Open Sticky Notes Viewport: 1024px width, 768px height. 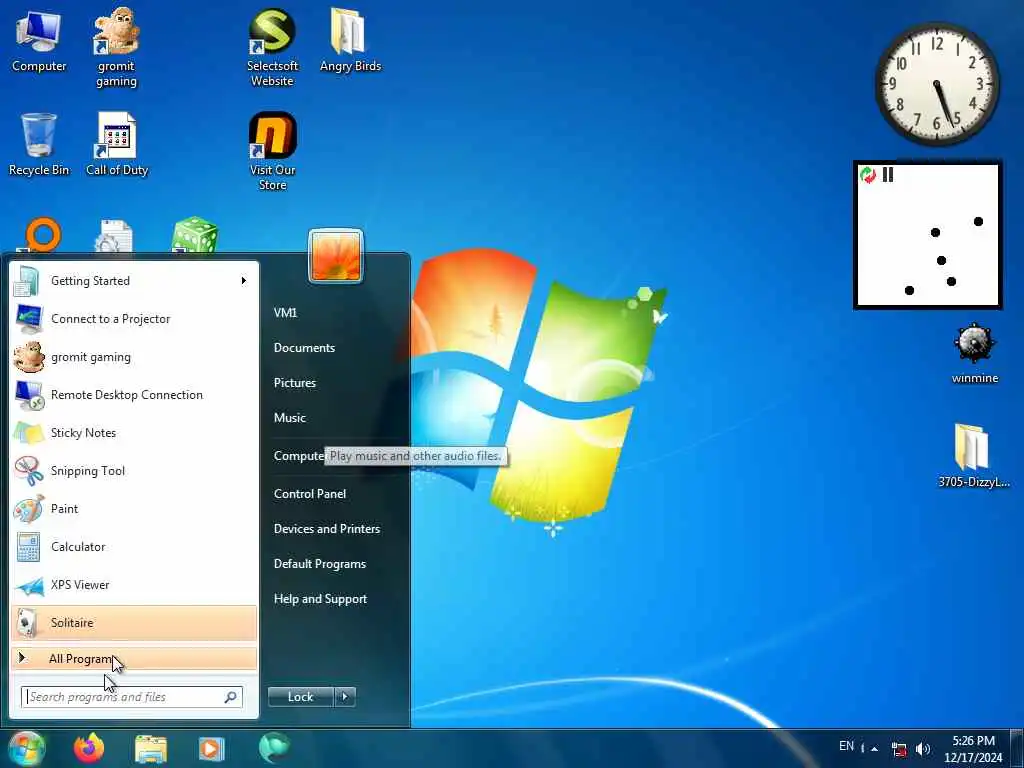click(x=134, y=432)
